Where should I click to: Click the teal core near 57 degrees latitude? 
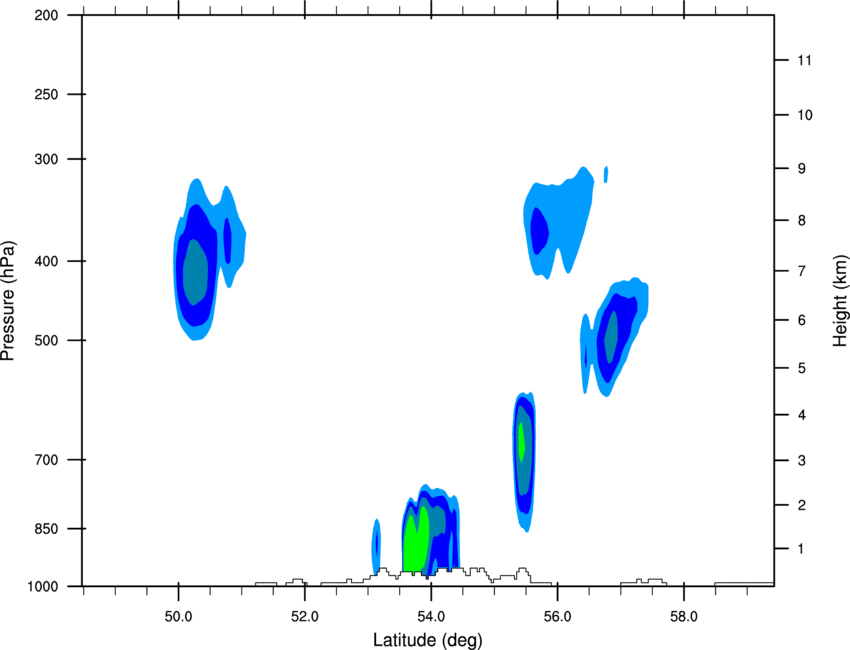[x=611, y=337]
